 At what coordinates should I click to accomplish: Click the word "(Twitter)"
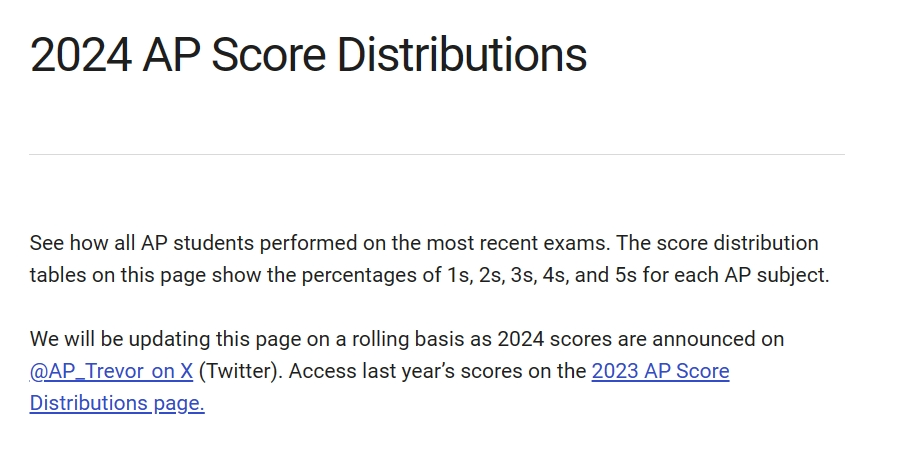pos(240,371)
